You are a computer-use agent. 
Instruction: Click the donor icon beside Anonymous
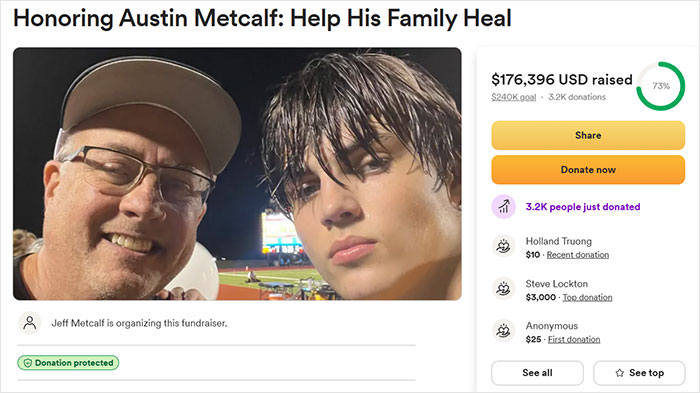pyautogui.click(x=504, y=330)
